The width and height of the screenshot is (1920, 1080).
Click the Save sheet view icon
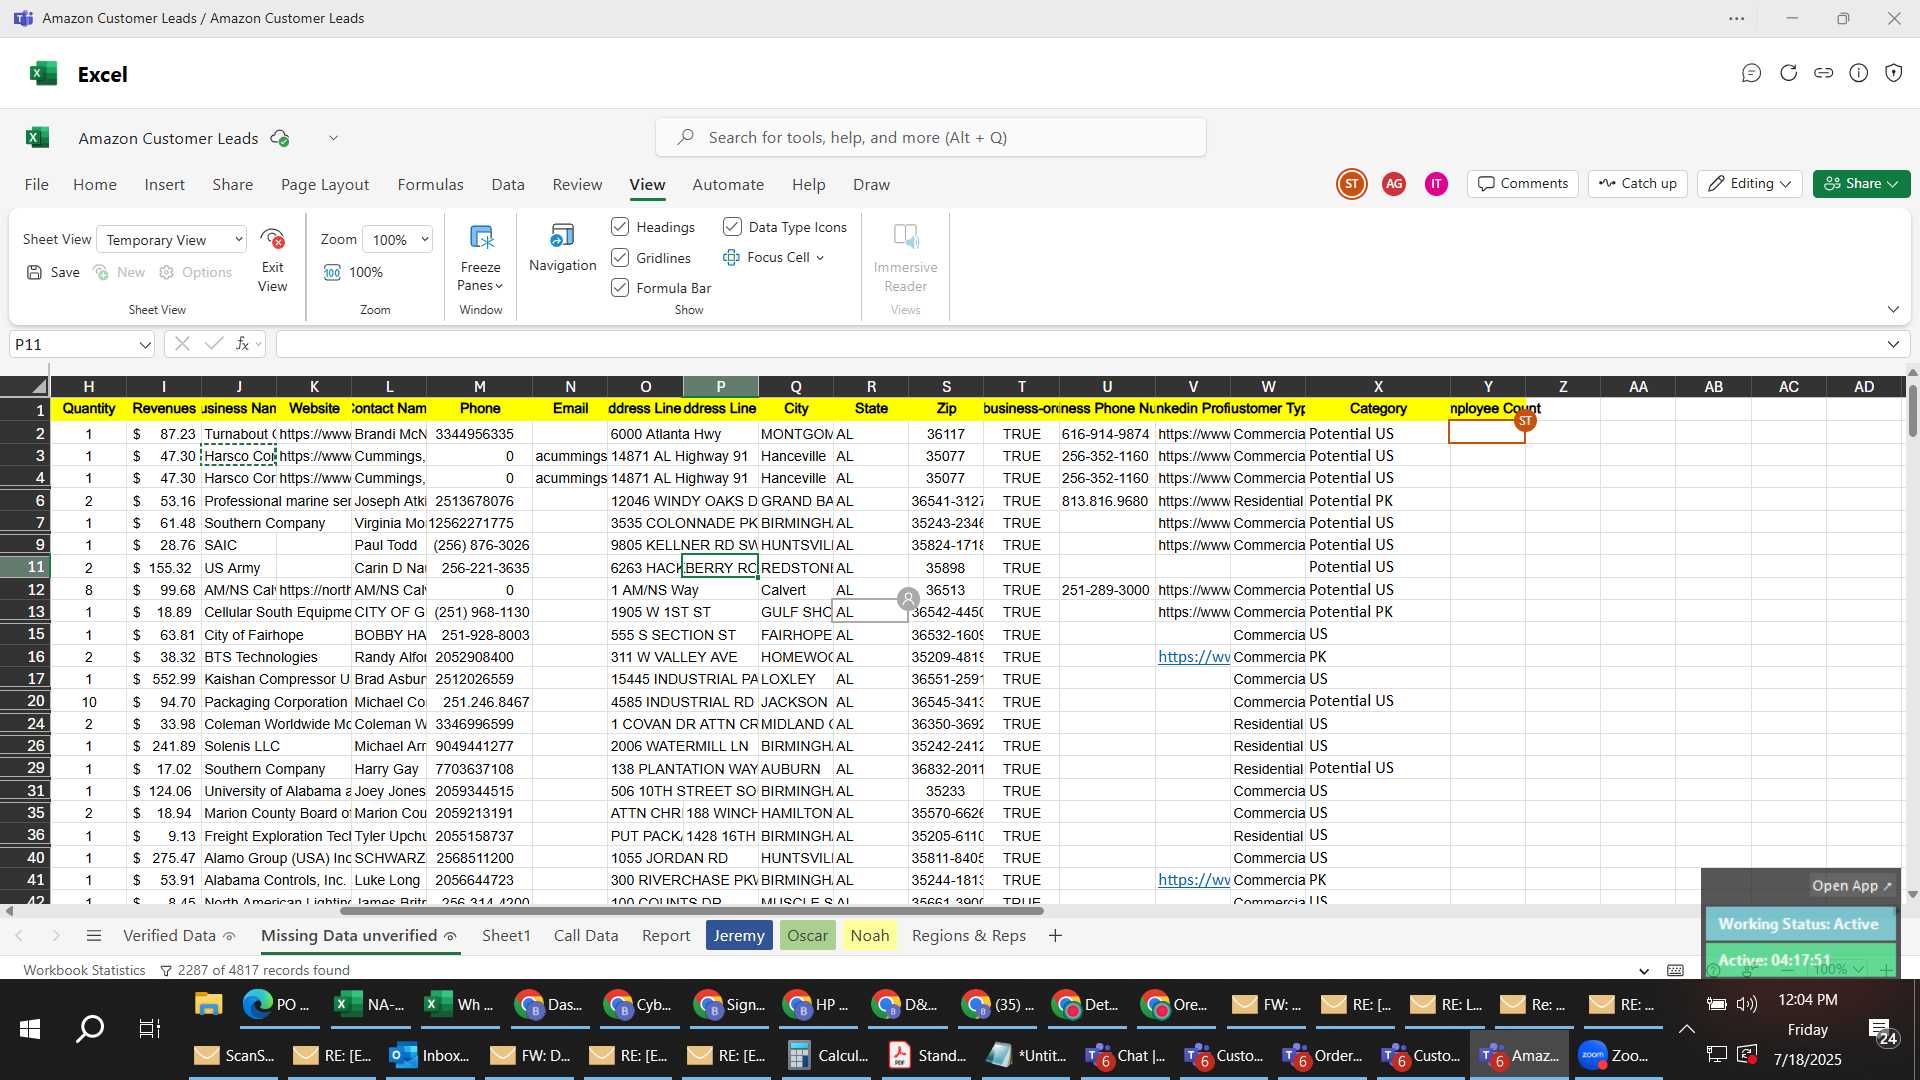pyautogui.click(x=35, y=272)
